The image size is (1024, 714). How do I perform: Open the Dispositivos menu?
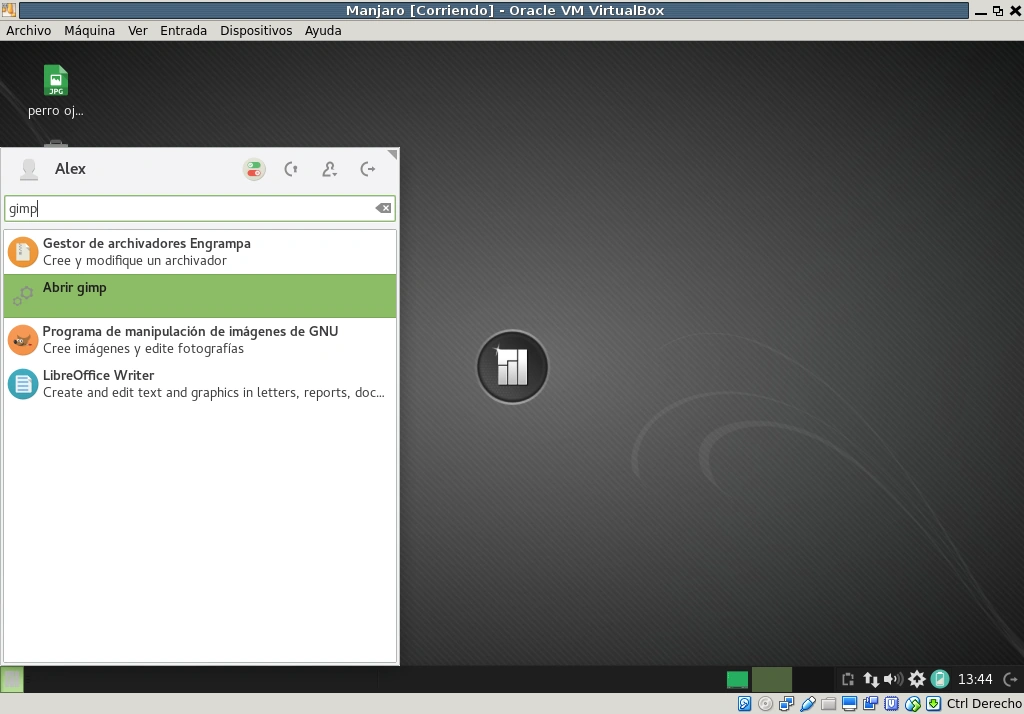(x=256, y=30)
